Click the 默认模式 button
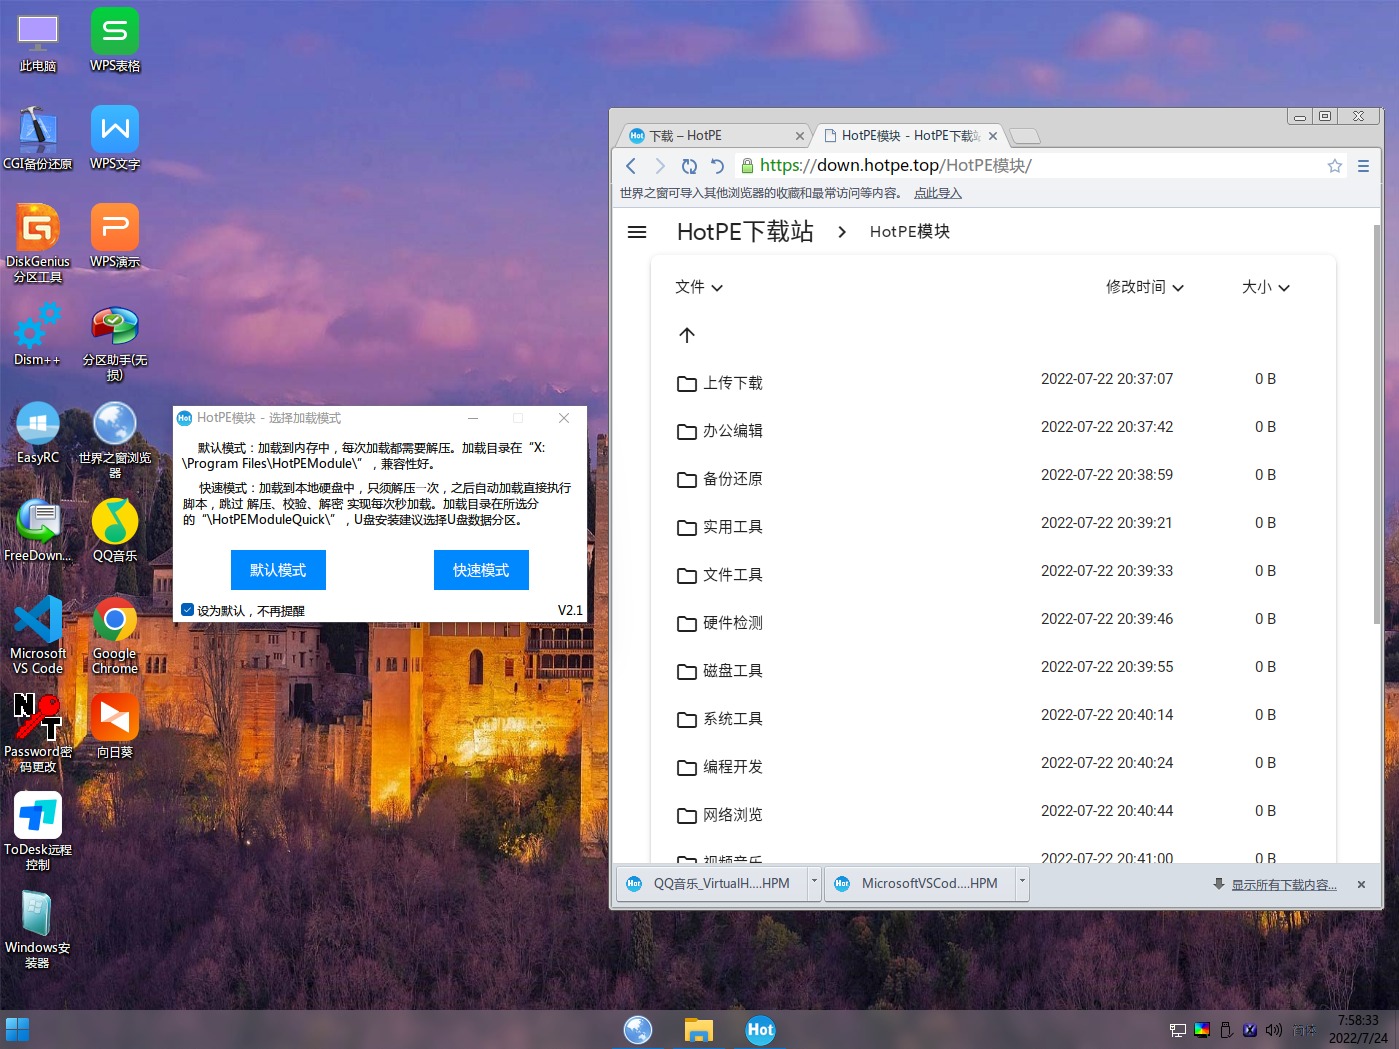The width and height of the screenshot is (1399, 1049). (x=278, y=570)
